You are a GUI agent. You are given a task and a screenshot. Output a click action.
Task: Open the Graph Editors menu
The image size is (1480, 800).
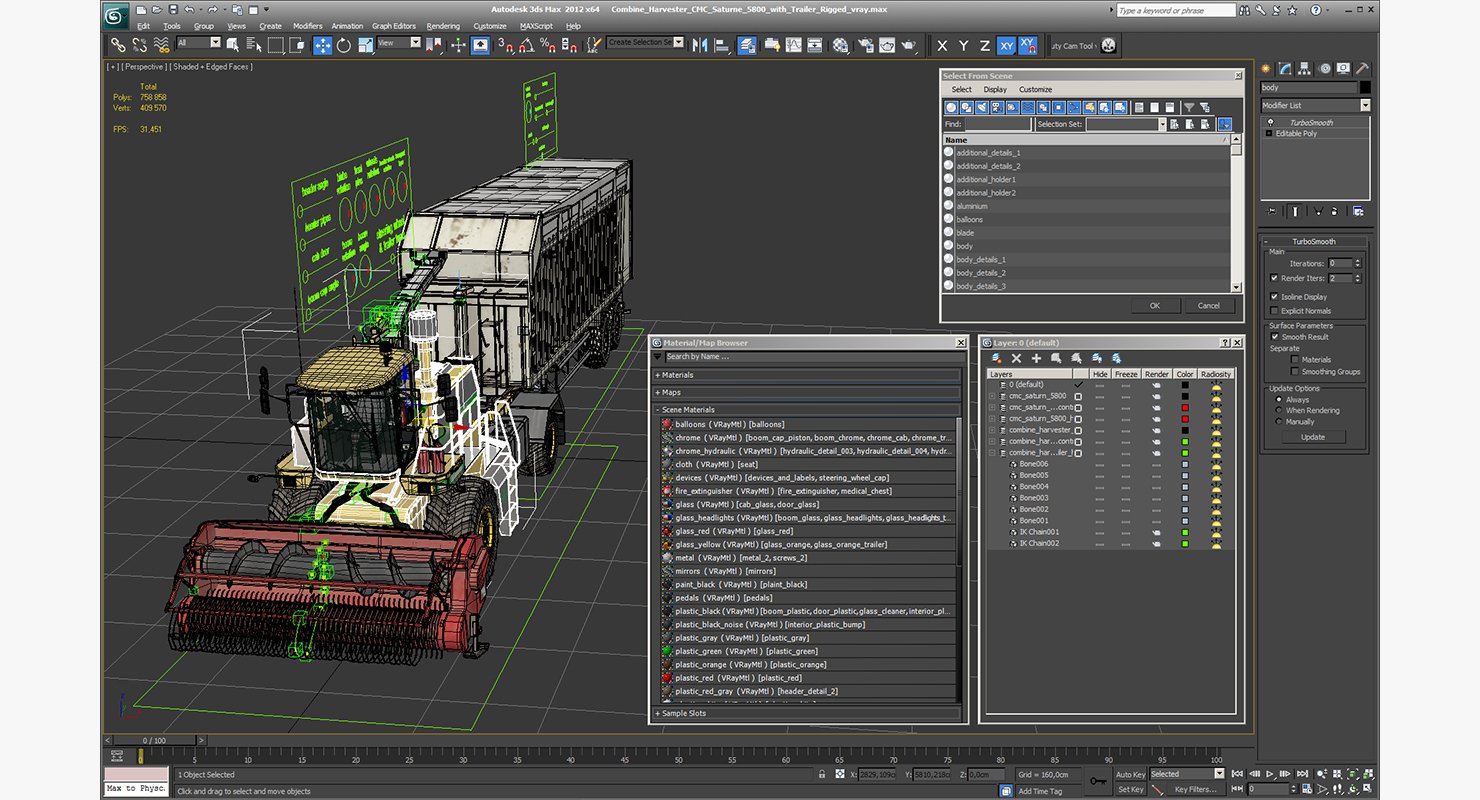click(394, 26)
